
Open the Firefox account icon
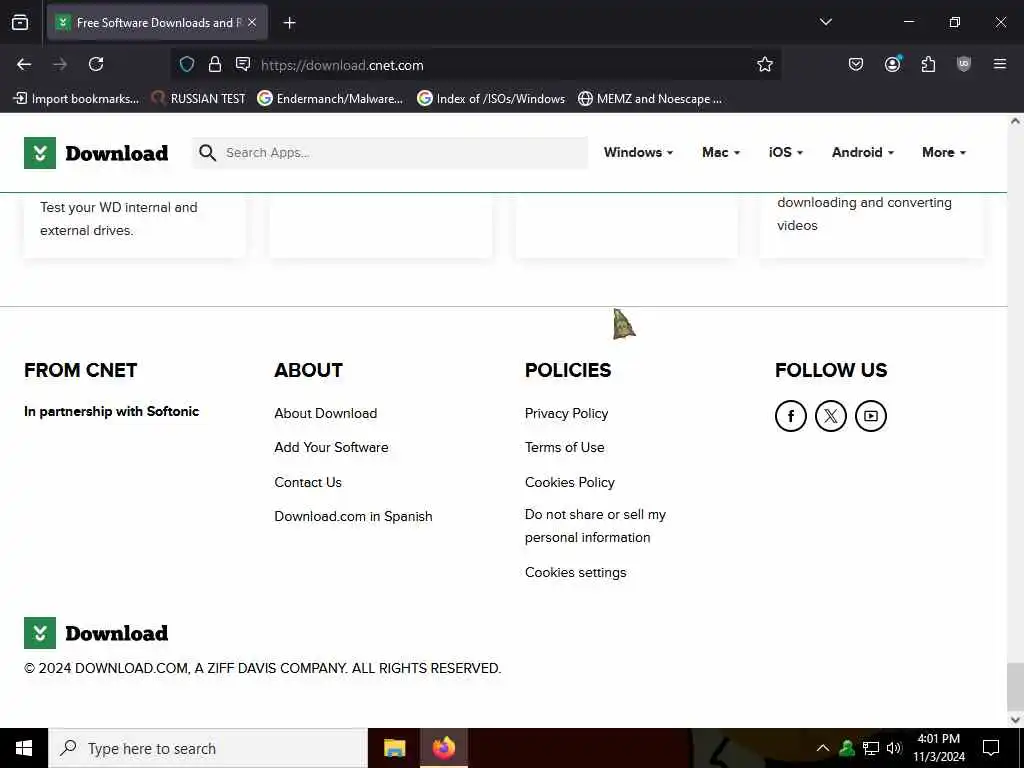pos(893,64)
